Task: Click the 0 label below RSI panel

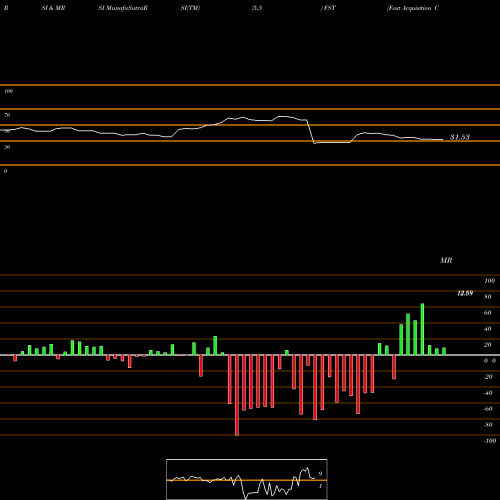Action: [x=5, y=171]
